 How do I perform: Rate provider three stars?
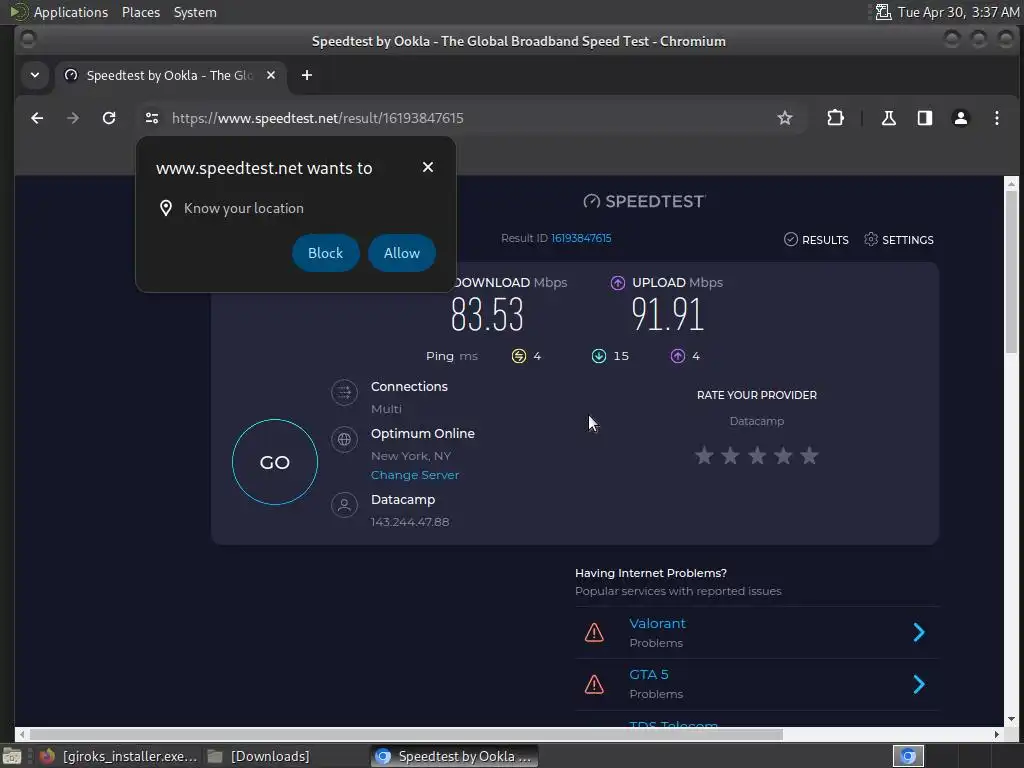(x=757, y=455)
